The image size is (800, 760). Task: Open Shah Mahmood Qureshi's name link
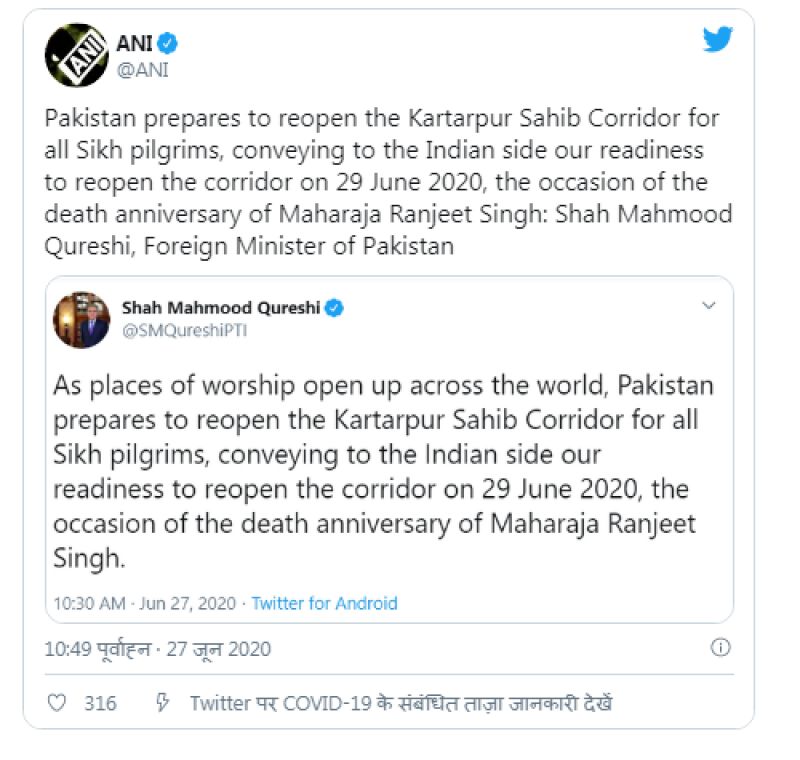point(221,308)
